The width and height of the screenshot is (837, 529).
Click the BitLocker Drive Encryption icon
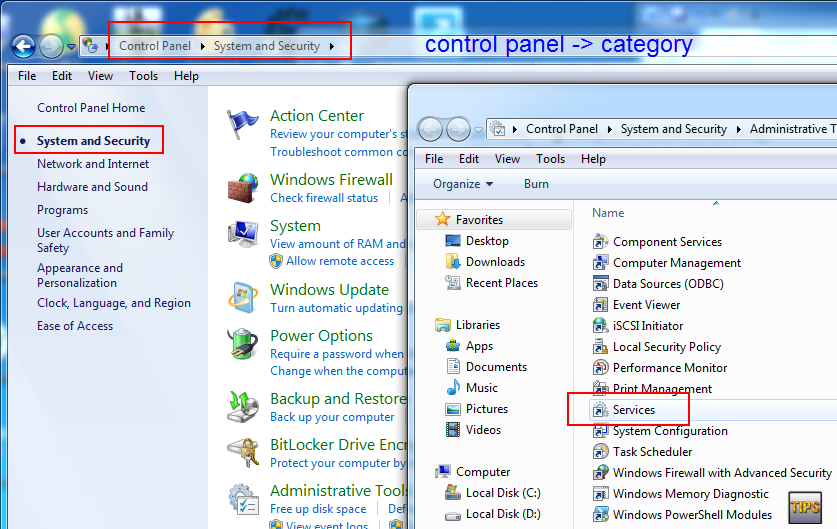tap(243, 452)
